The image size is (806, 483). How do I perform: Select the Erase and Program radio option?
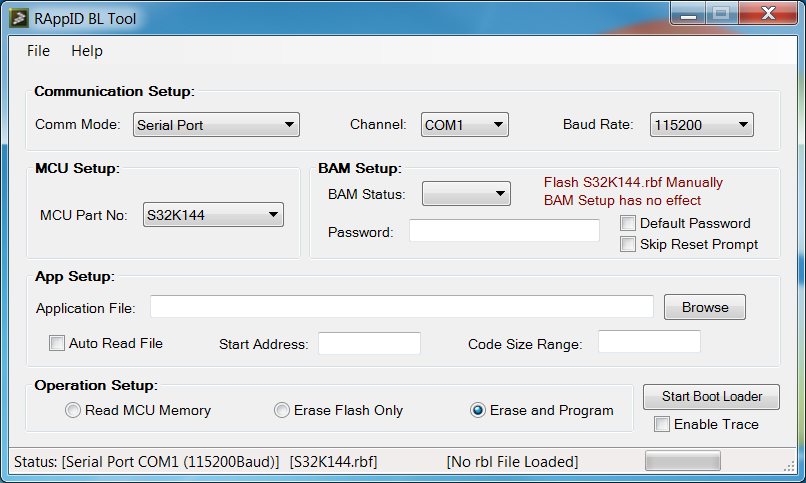pyautogui.click(x=478, y=410)
